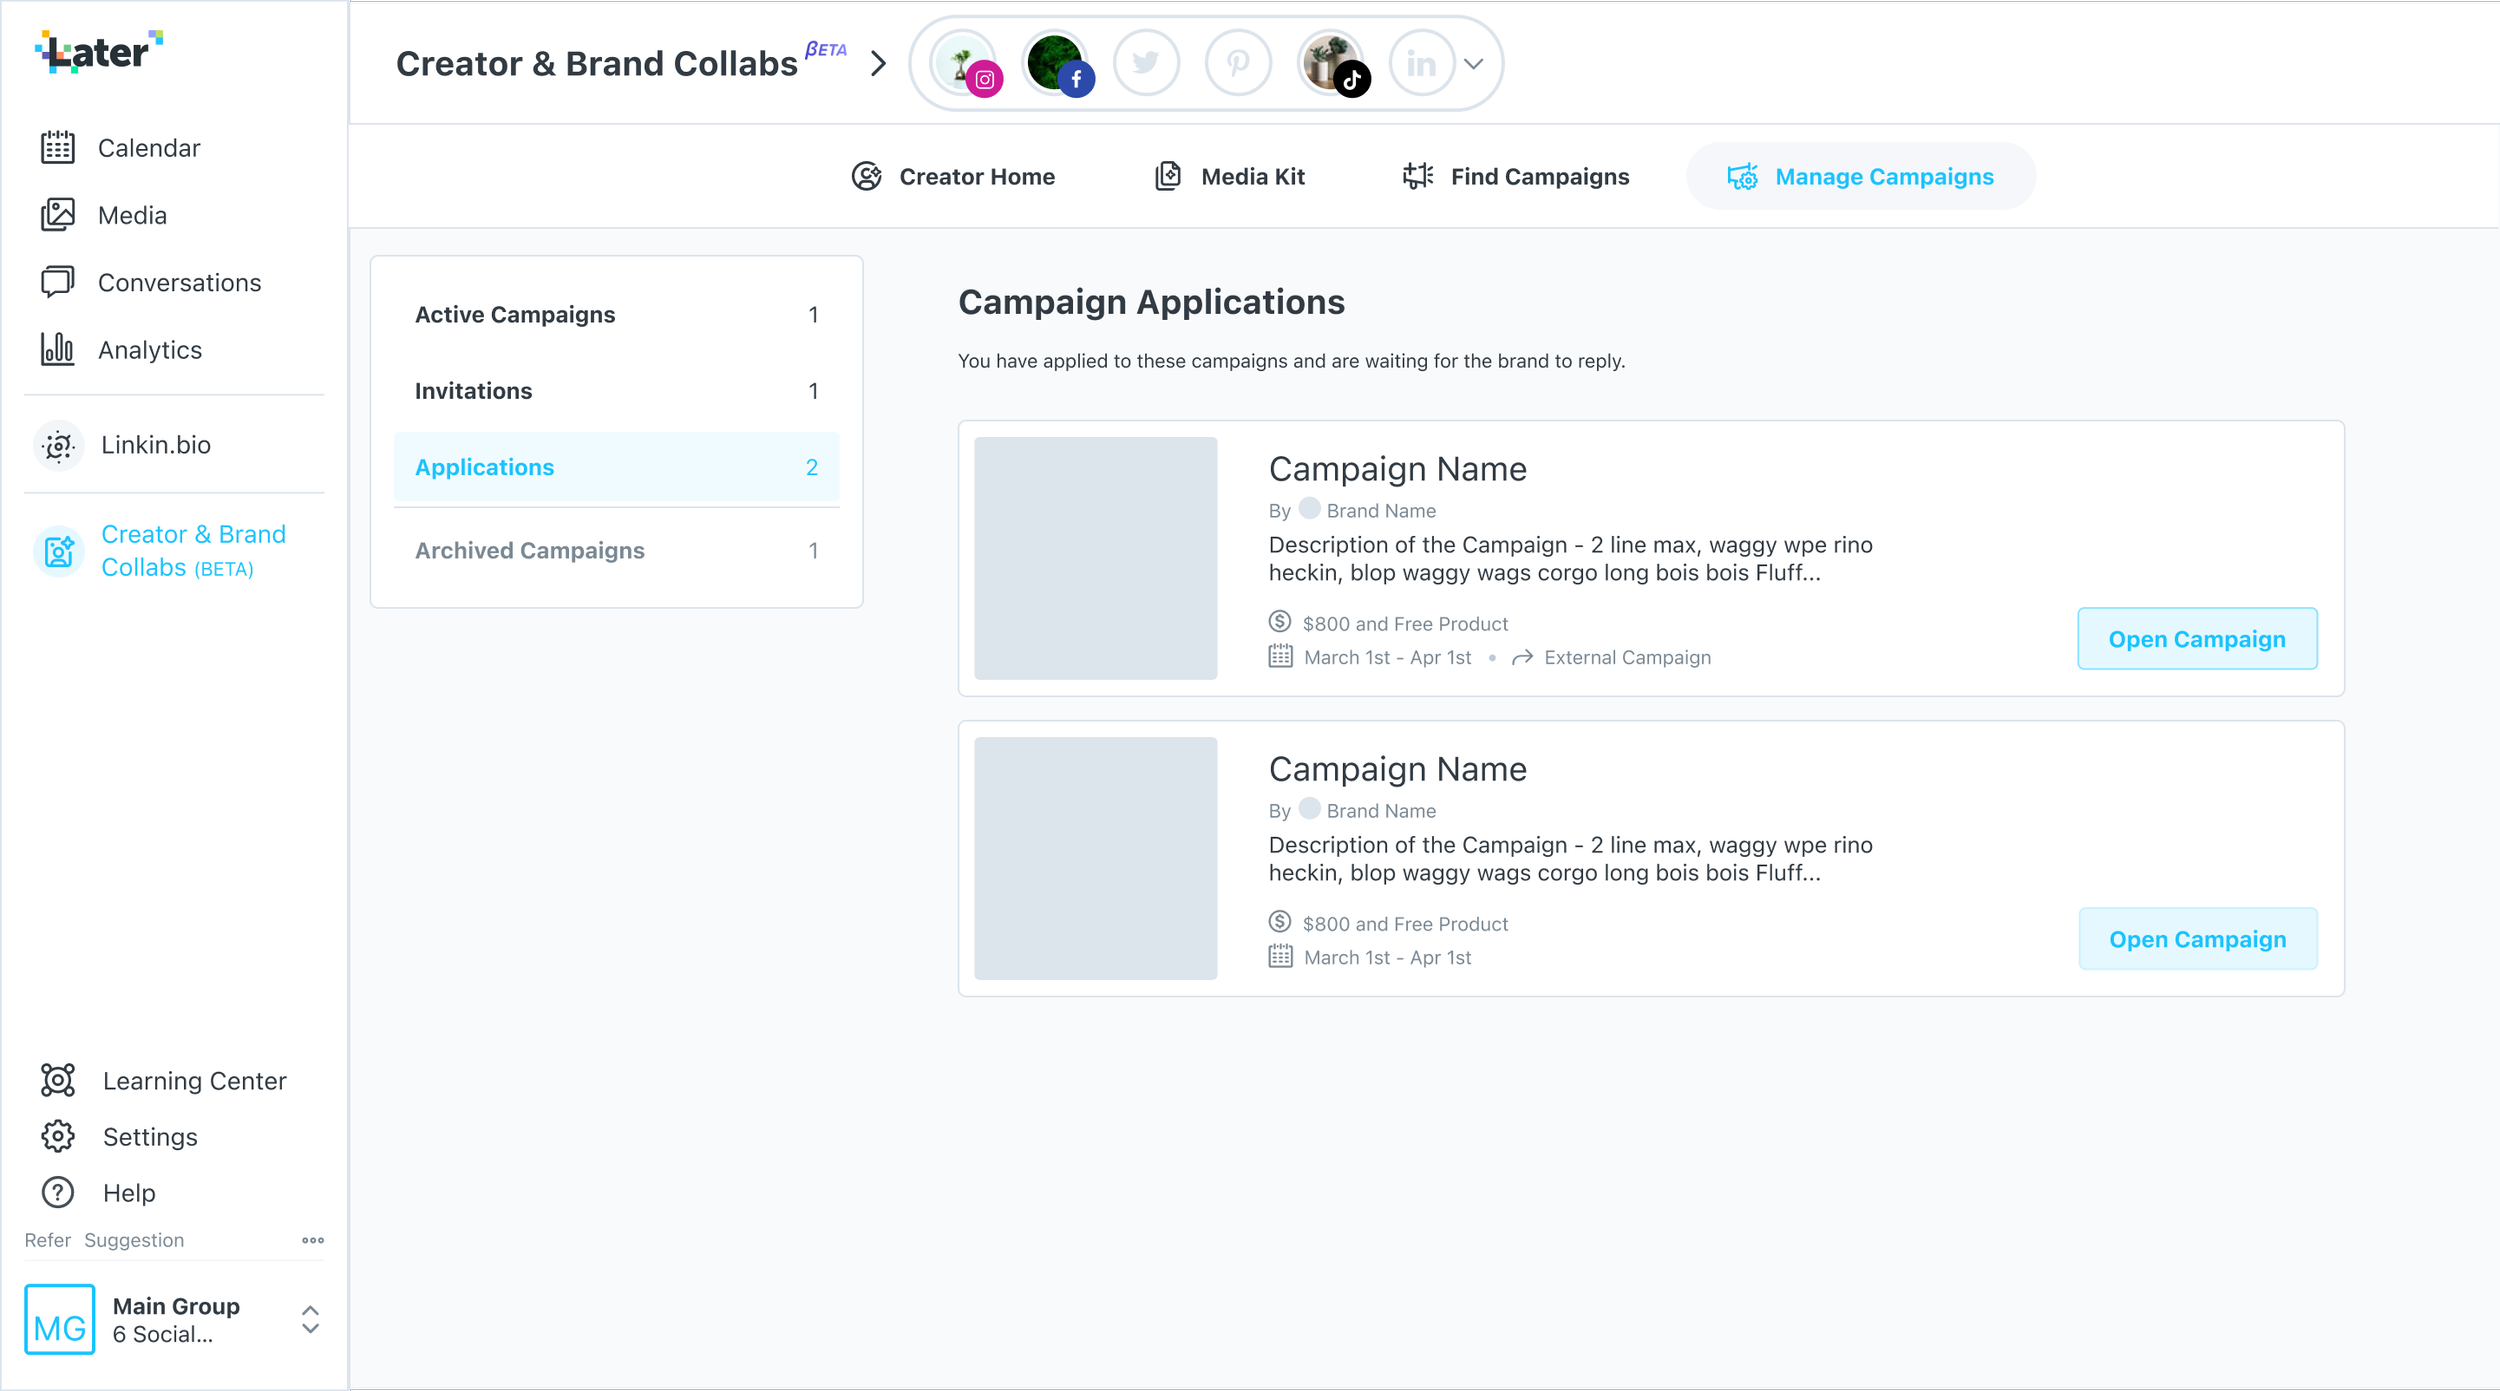Click the Calendar icon in sidebar
2500x1391 pixels.
point(57,147)
